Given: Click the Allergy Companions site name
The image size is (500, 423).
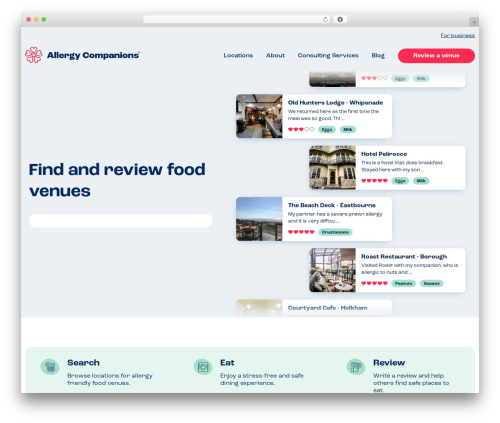Looking at the screenshot, I should 93,55.
